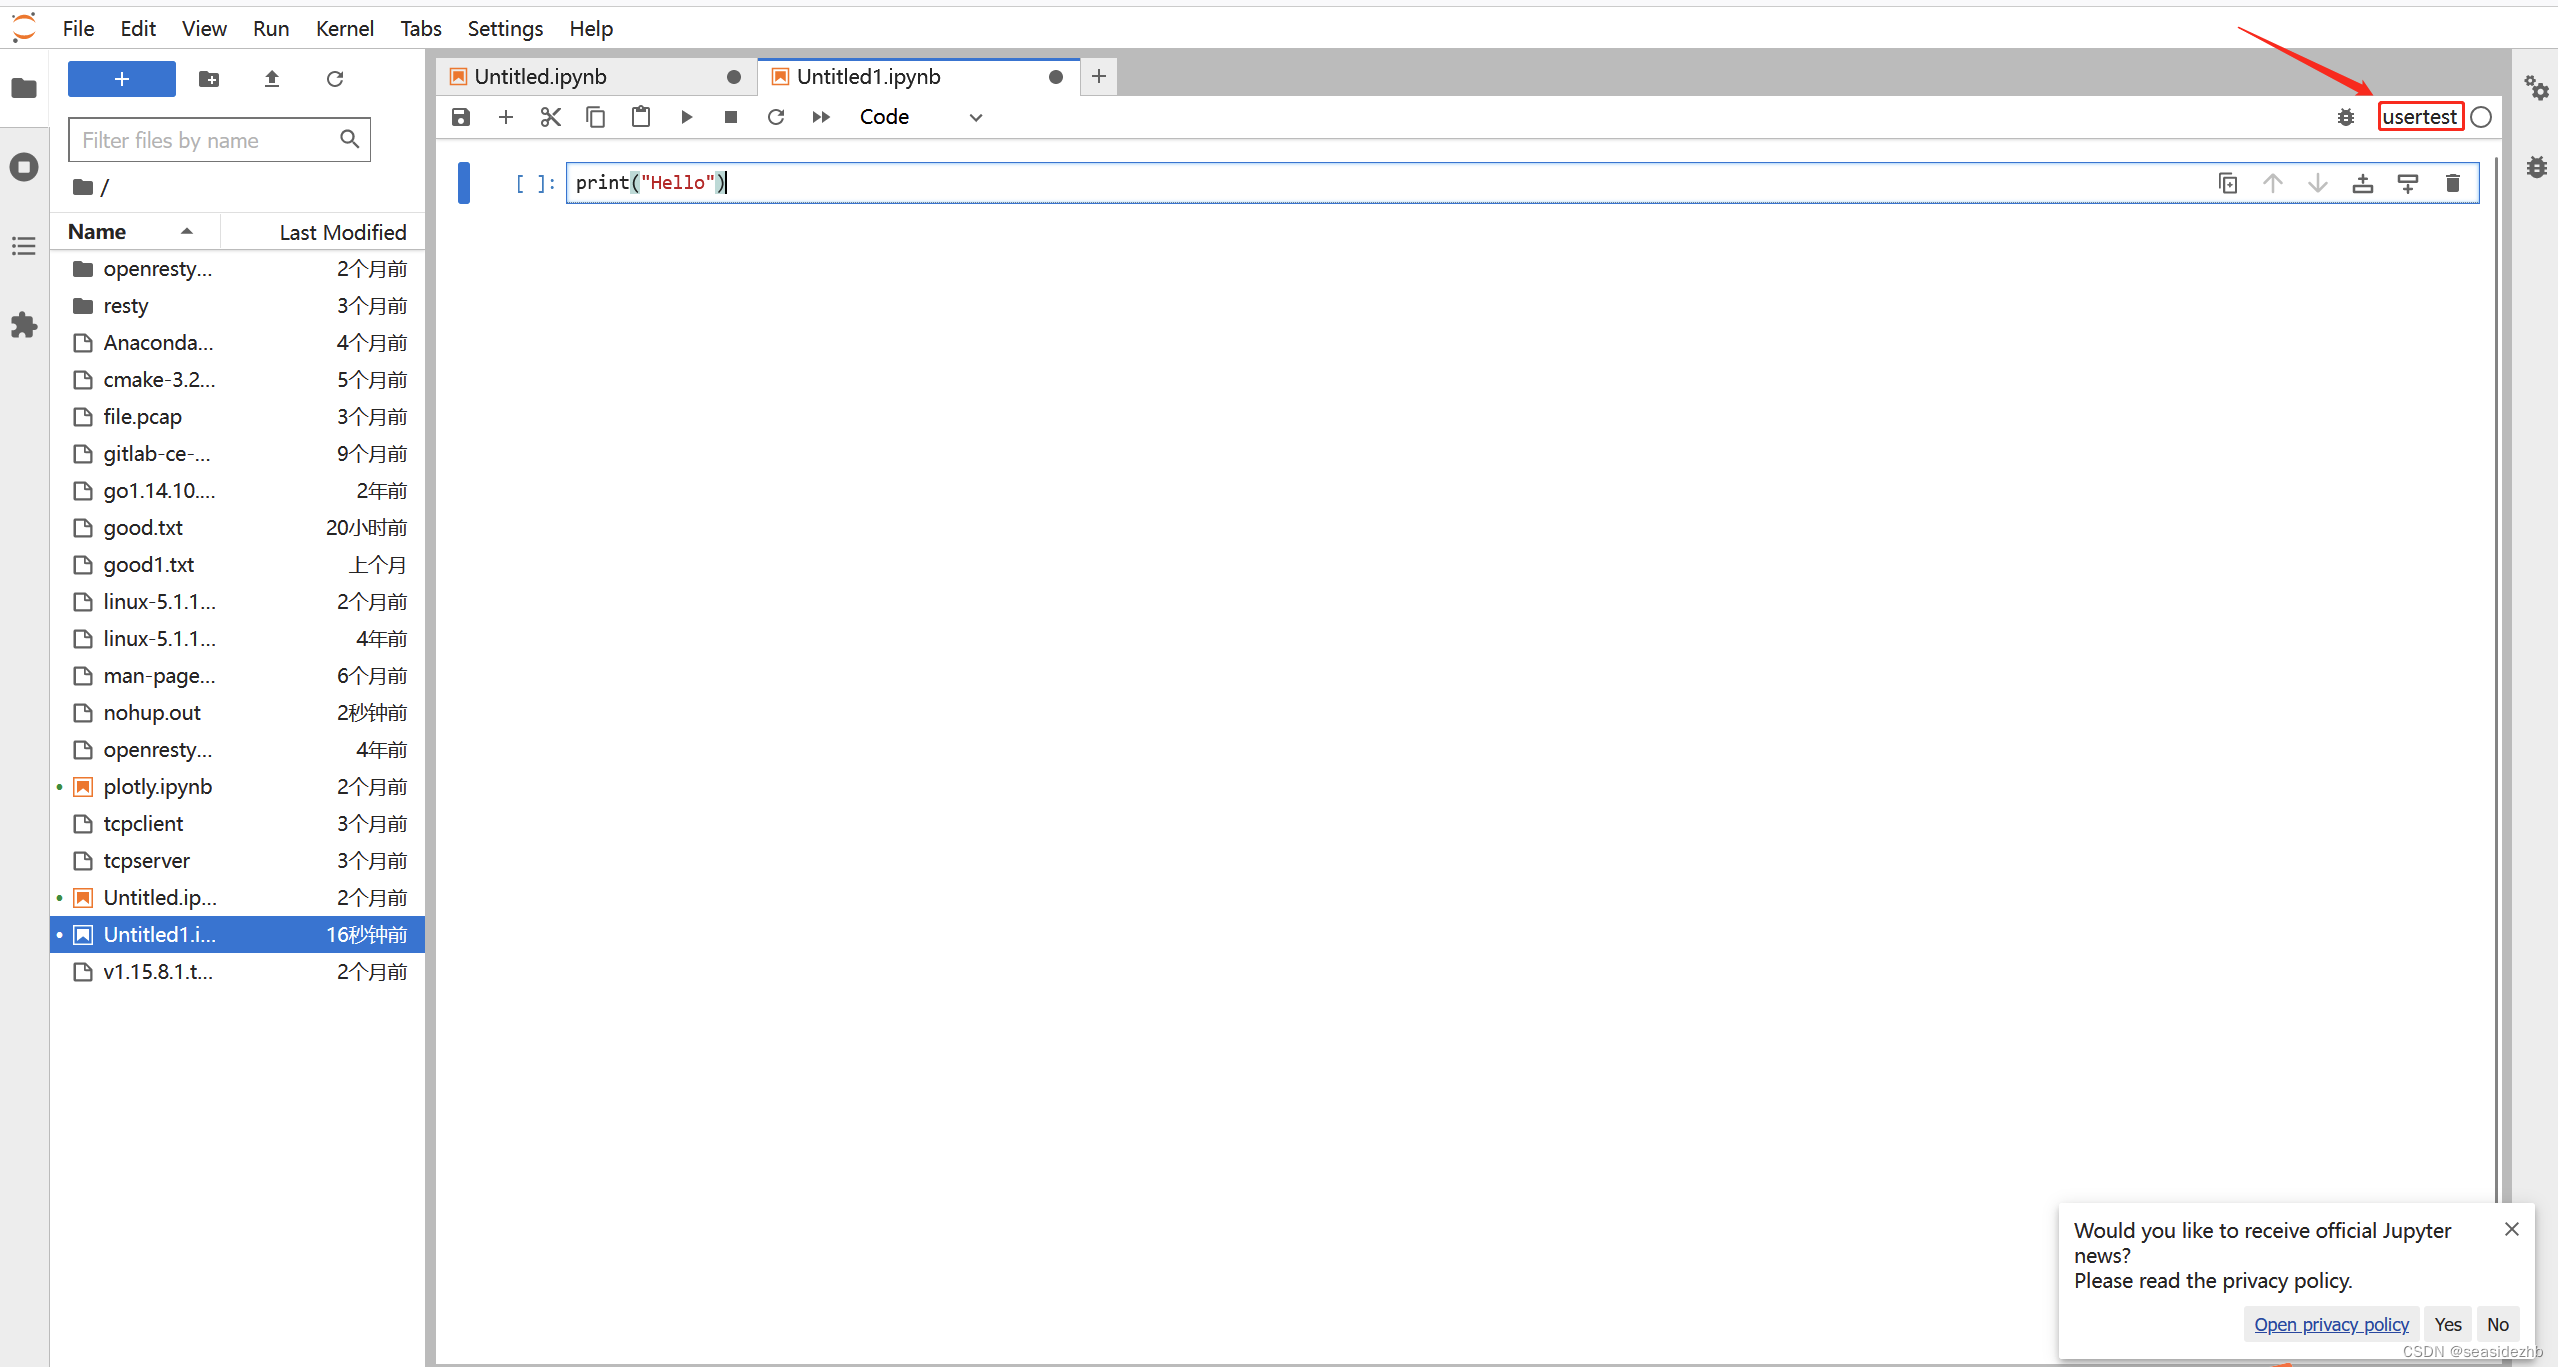This screenshot has height=1367, width=2558.
Task: Click the Run cell button (play icon)
Action: tap(687, 115)
